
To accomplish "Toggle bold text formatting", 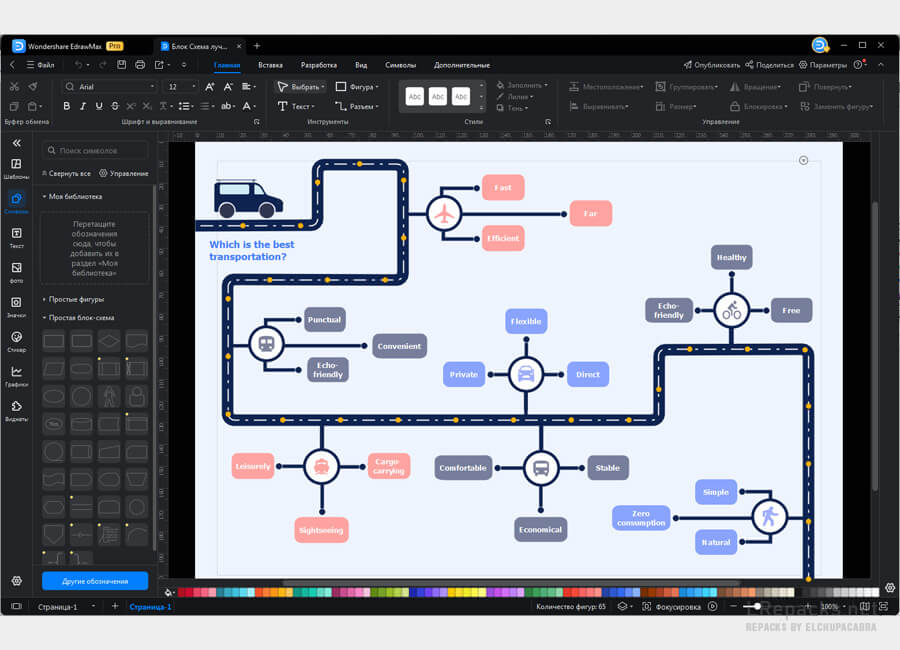I will point(67,106).
